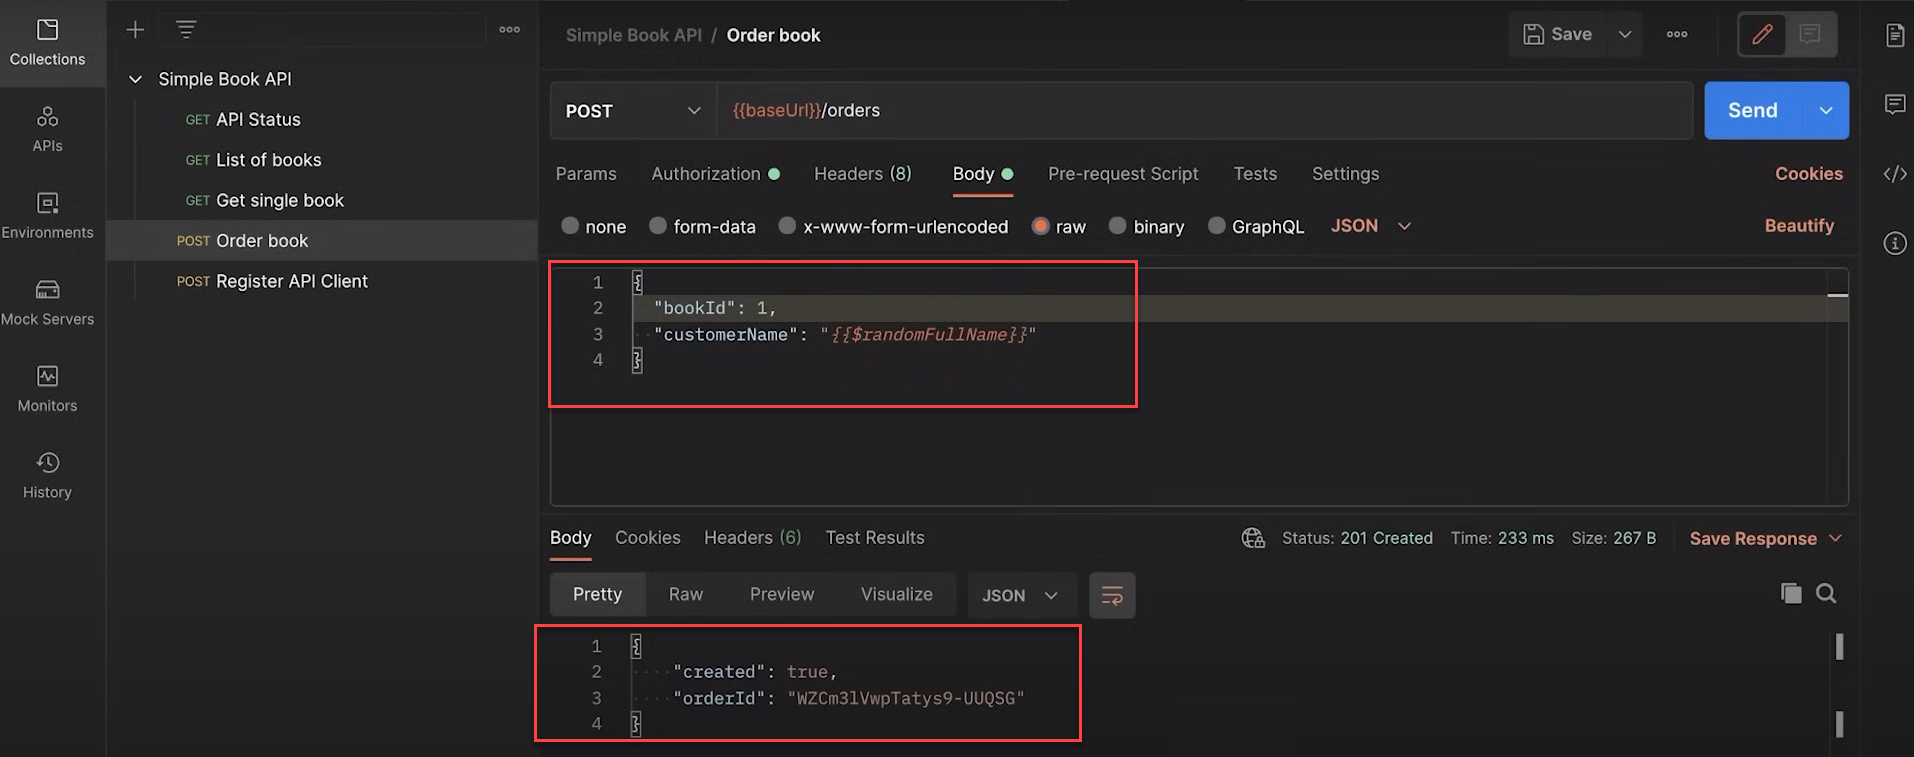Send the POST request
Image resolution: width=1914 pixels, height=757 pixels.
coord(1753,110)
